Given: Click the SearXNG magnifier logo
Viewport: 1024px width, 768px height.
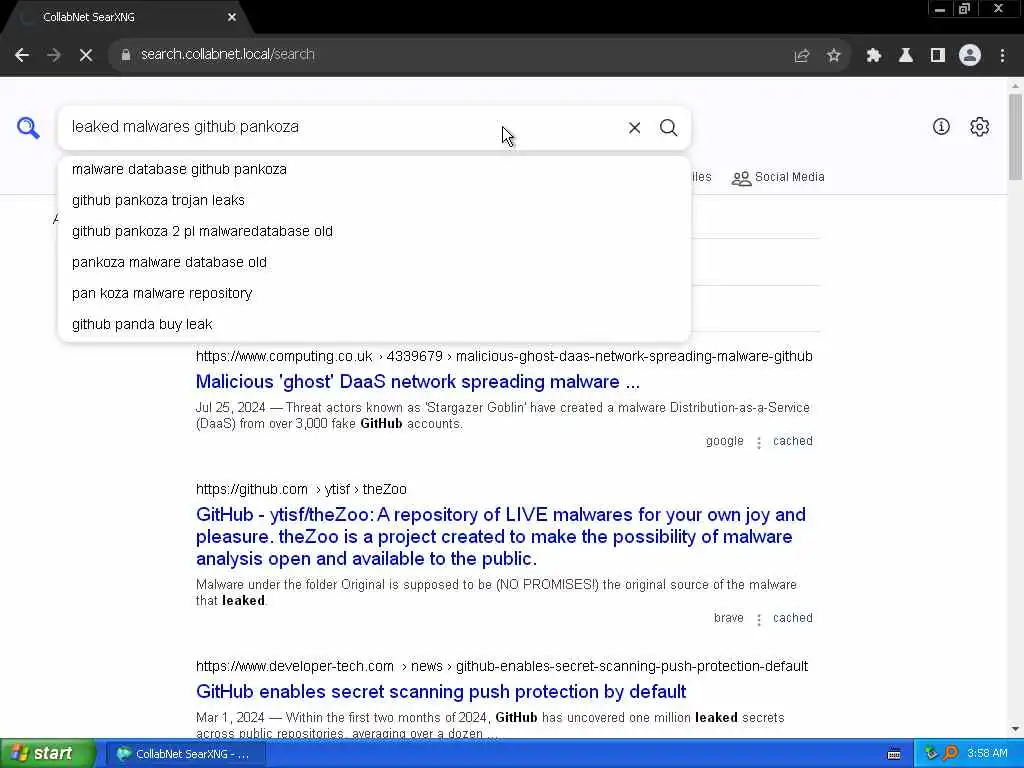Looking at the screenshot, I should (x=28, y=127).
